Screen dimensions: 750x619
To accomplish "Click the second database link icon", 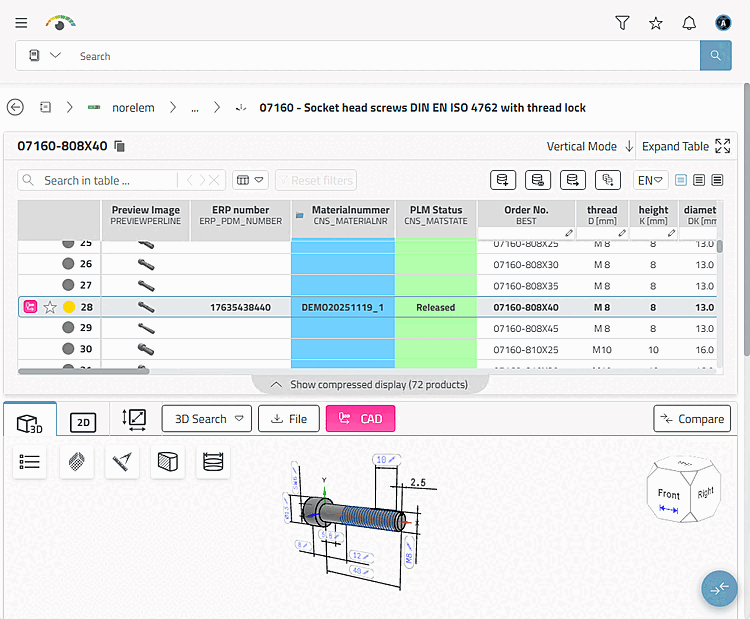I will [x=538, y=180].
